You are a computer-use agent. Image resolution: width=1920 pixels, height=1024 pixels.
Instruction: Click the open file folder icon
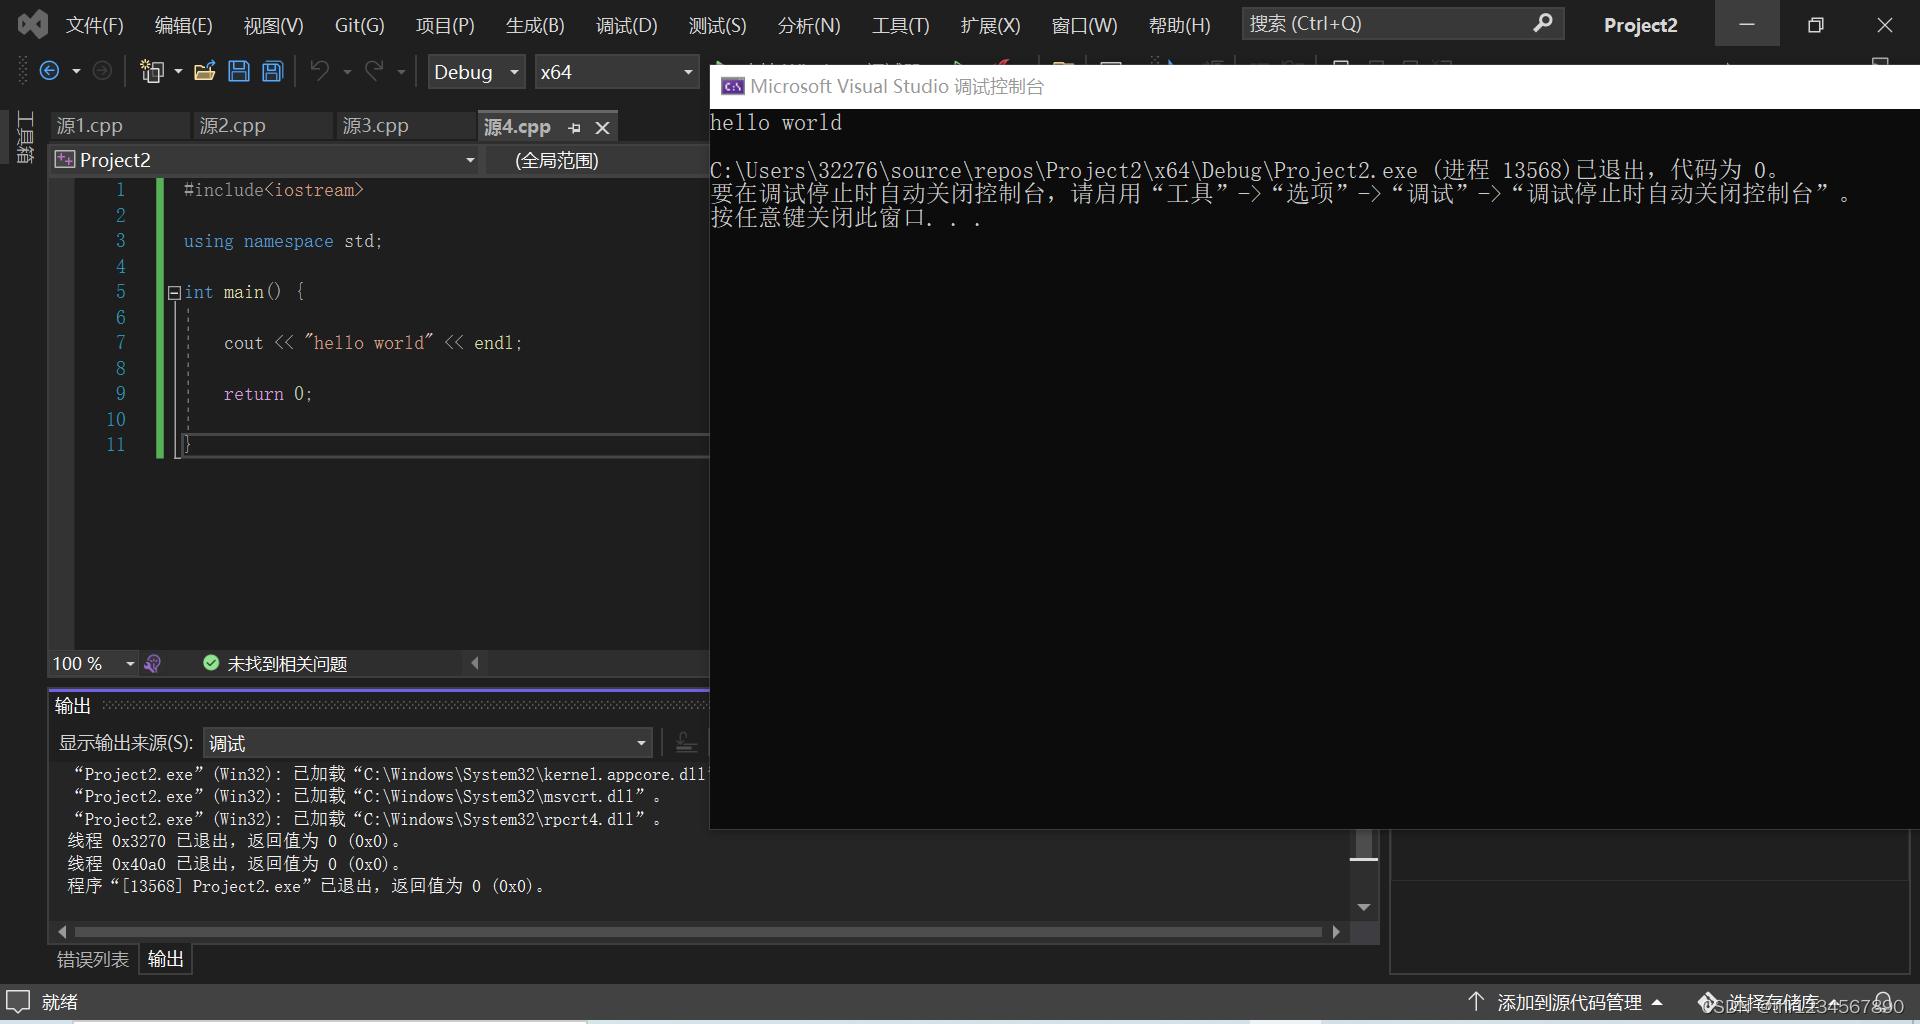pos(205,71)
